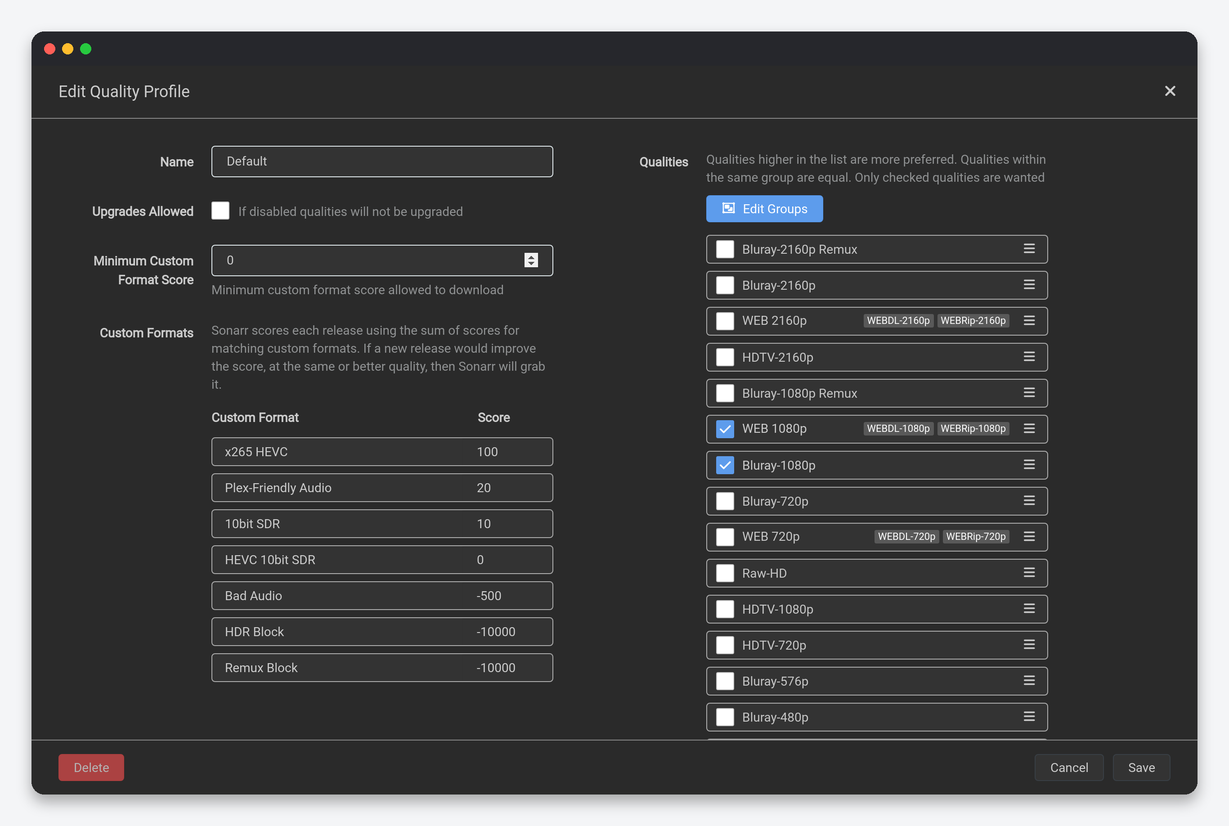Check the HDTV-2160p quality

[x=725, y=357]
